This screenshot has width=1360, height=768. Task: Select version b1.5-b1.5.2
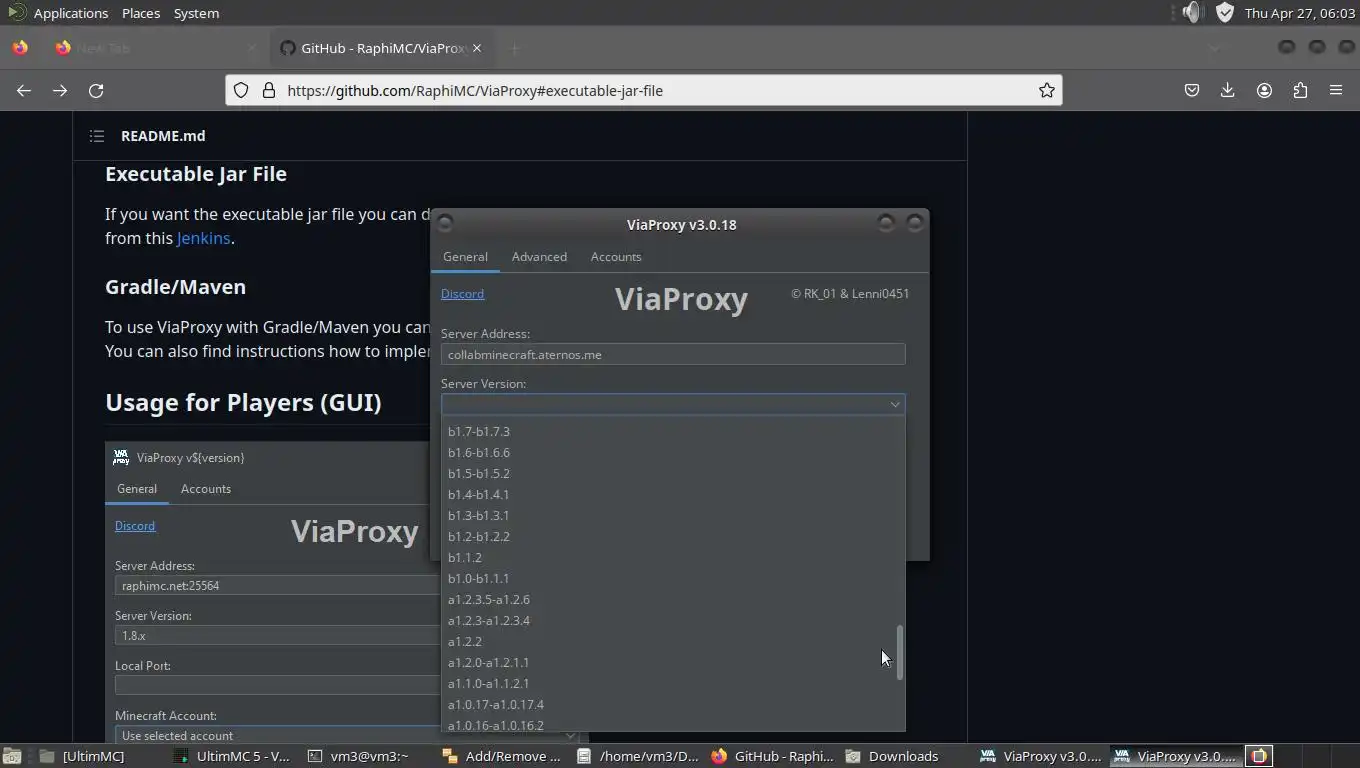pyautogui.click(x=673, y=474)
